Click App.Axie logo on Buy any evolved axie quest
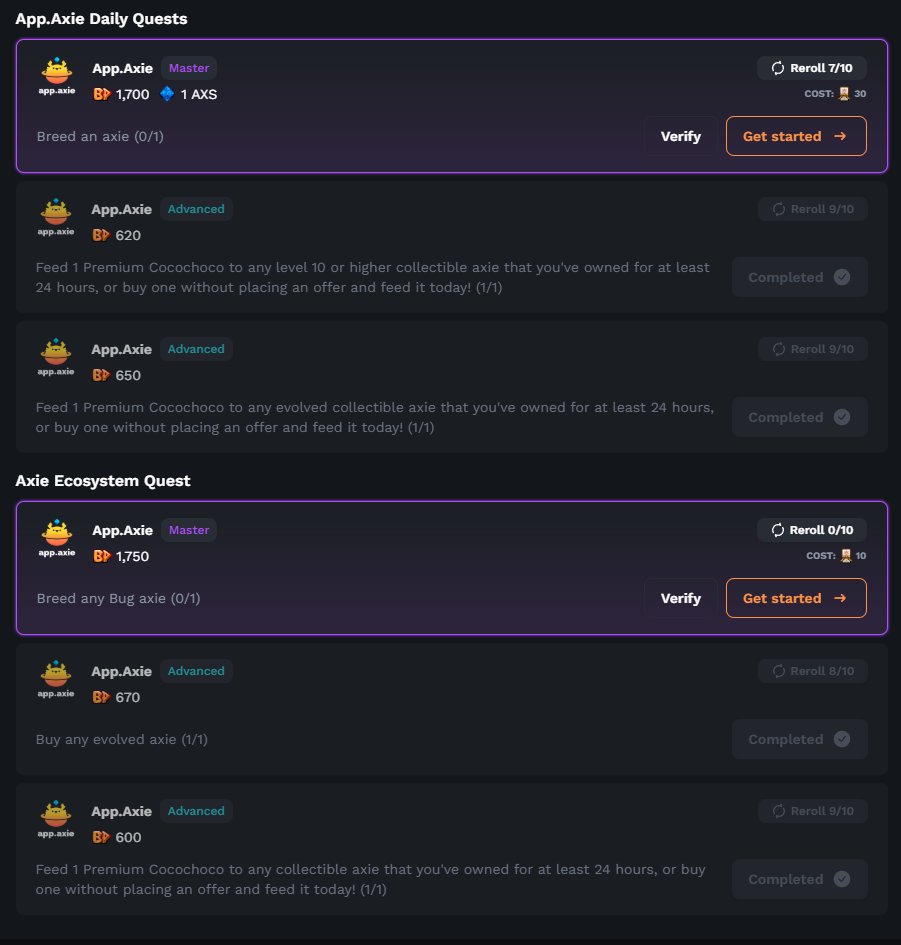Viewport: 901px width, 945px height. 57,679
